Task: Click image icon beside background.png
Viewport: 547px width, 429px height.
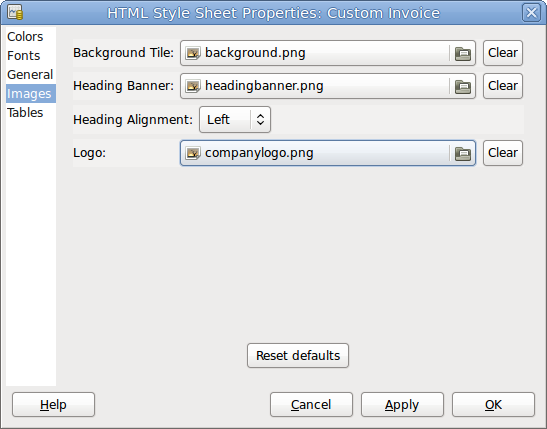Action: click(x=193, y=53)
